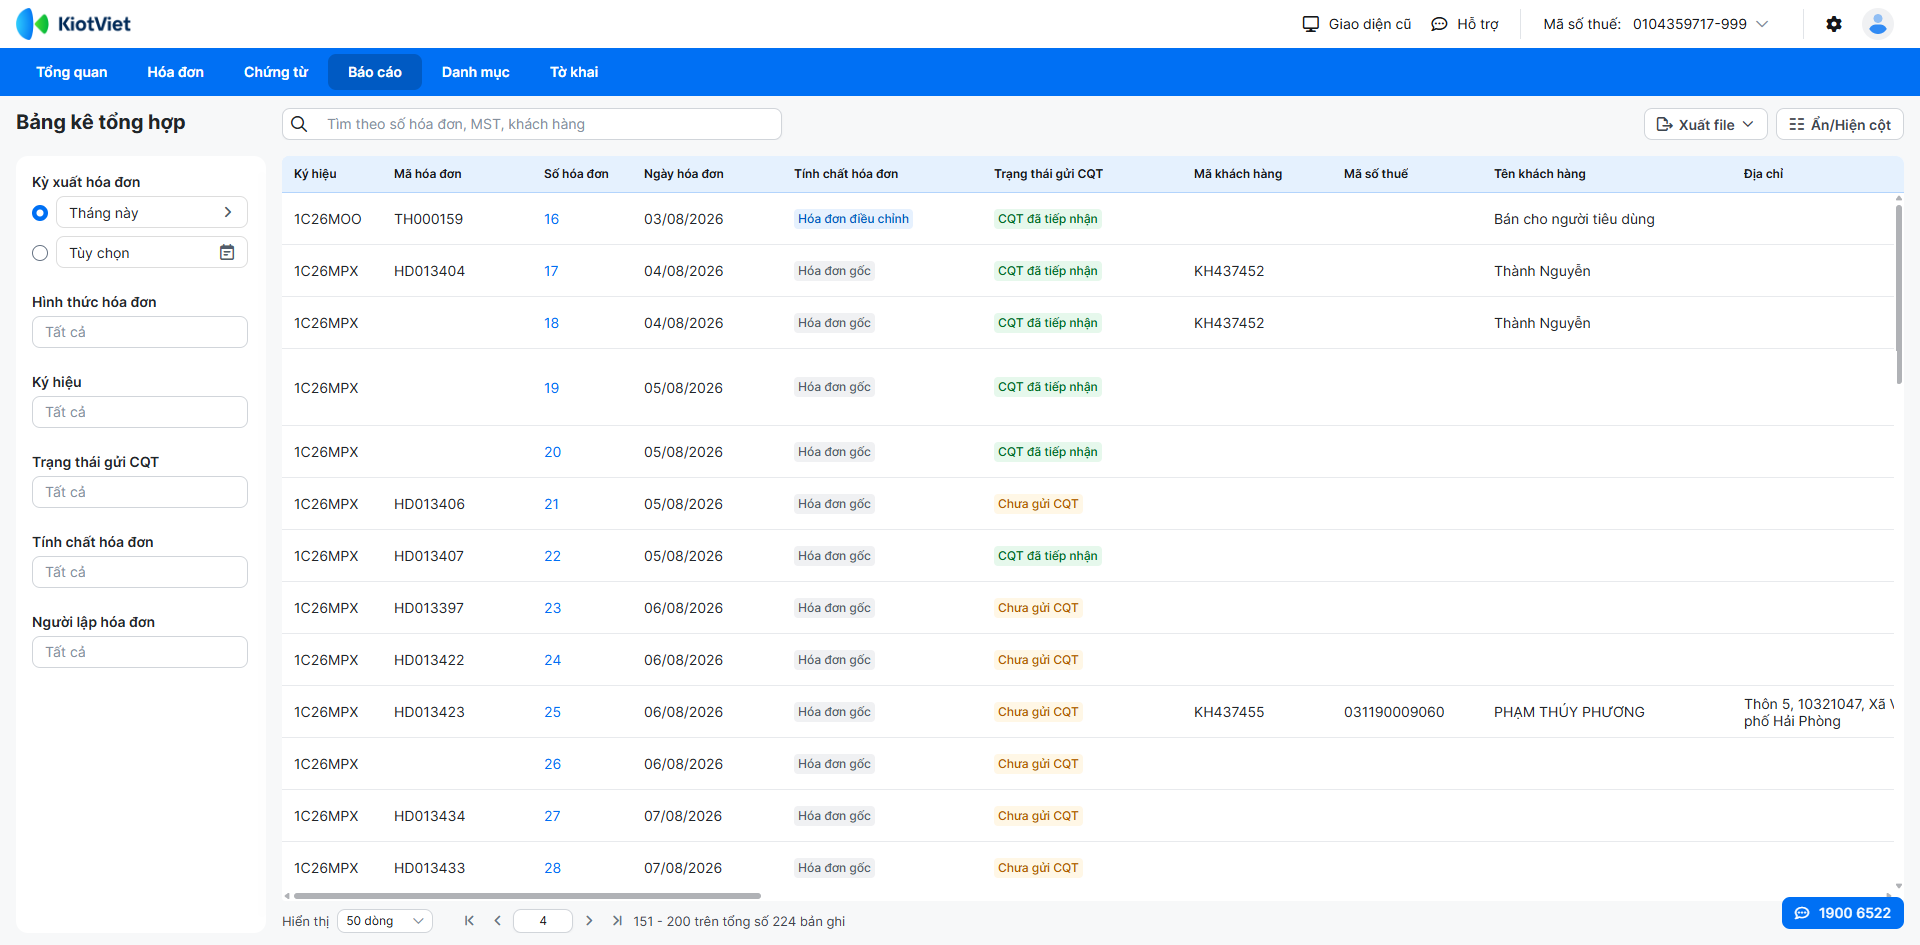The width and height of the screenshot is (1920, 945).
Task: Click the Giao diện cũ monitor icon
Action: coord(1311,24)
